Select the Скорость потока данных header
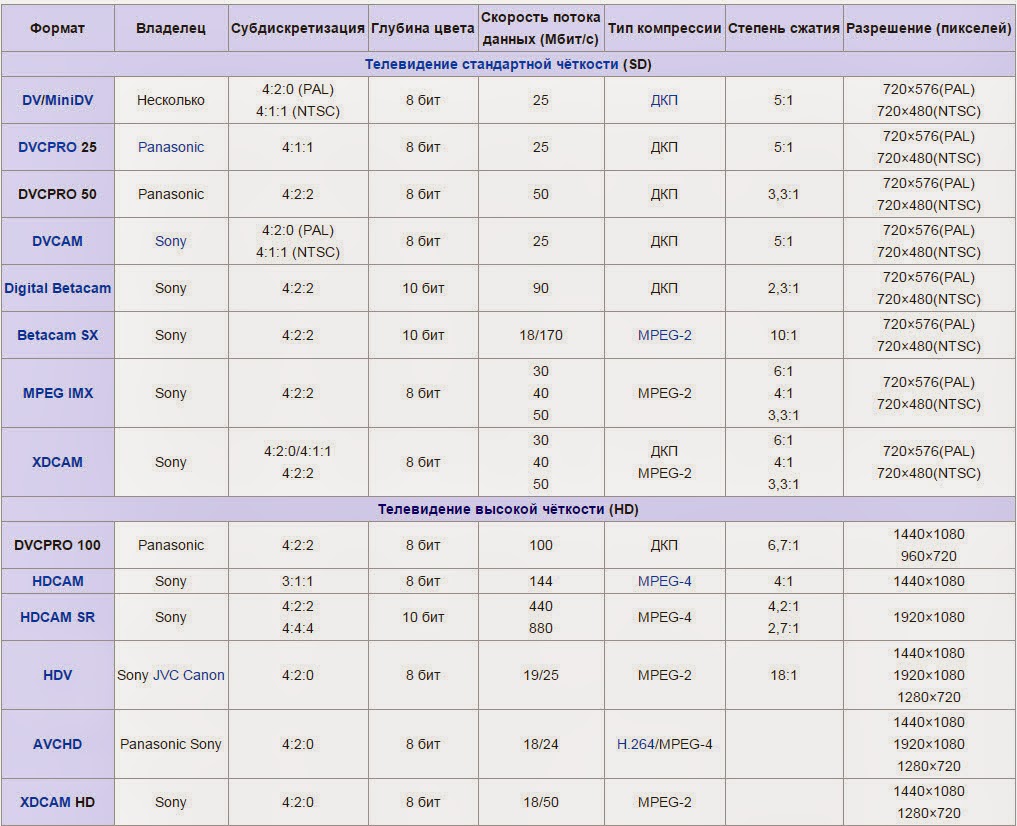Screen dimensions: 1017x826 coord(540,29)
